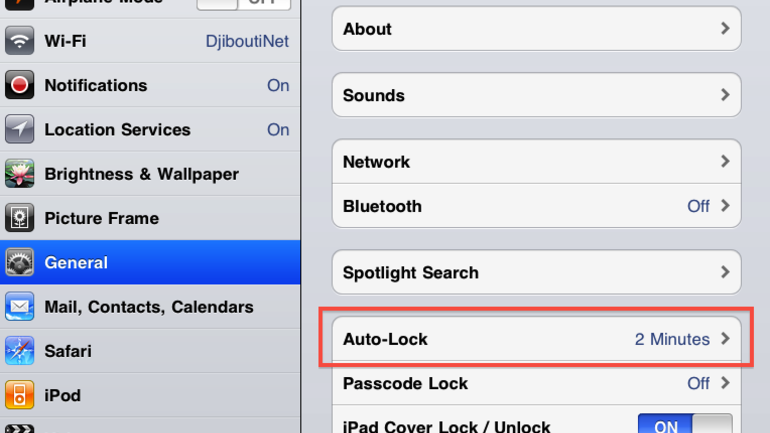Choose the Picture Frame sidebar entry
Image resolution: width=770 pixels, height=433 pixels.
(x=150, y=218)
